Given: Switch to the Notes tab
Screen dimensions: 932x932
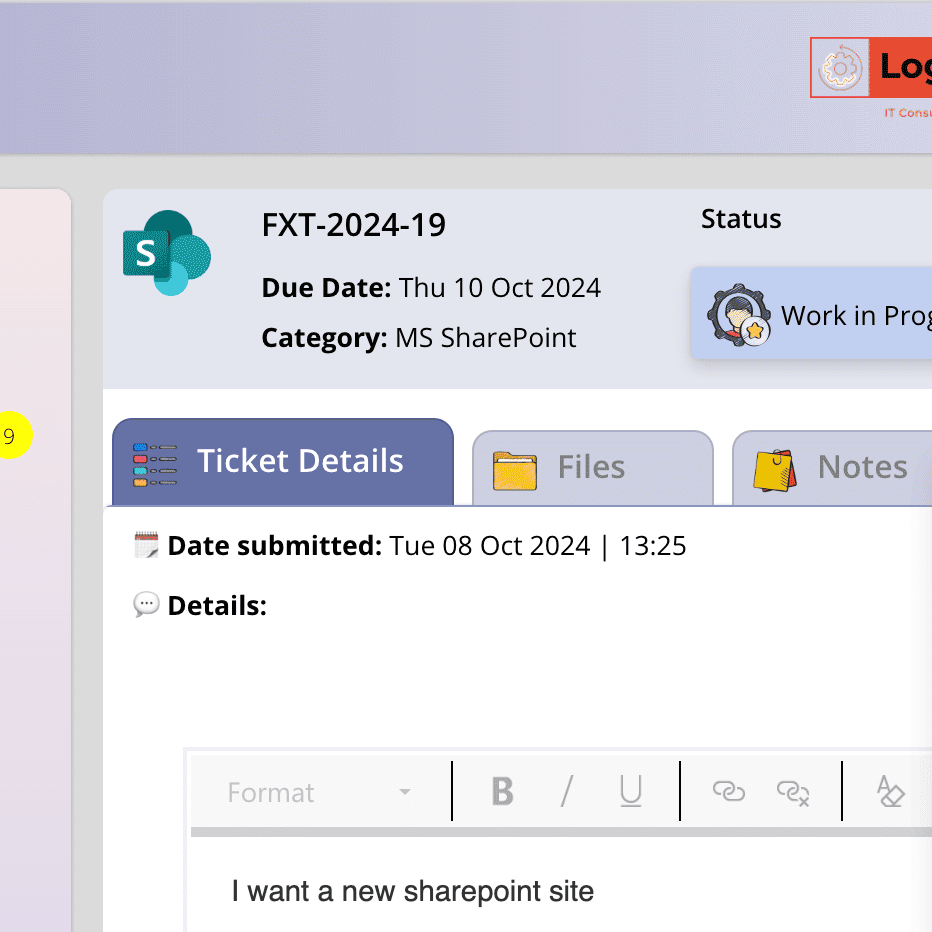Looking at the screenshot, I should (832, 468).
